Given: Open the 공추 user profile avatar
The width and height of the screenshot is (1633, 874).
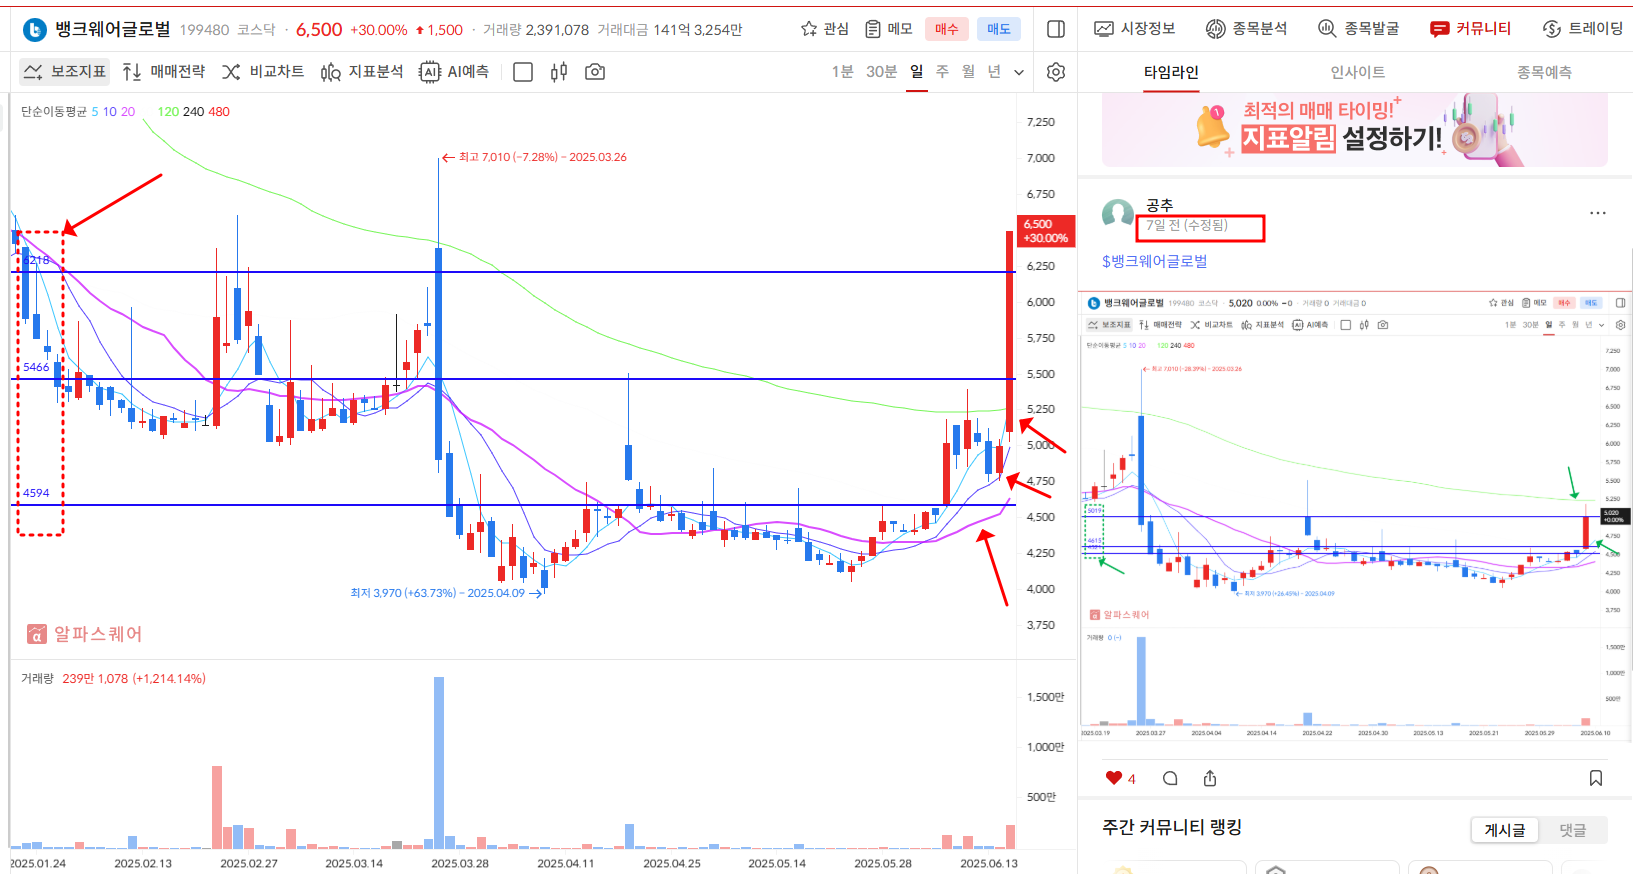Looking at the screenshot, I should [1118, 216].
